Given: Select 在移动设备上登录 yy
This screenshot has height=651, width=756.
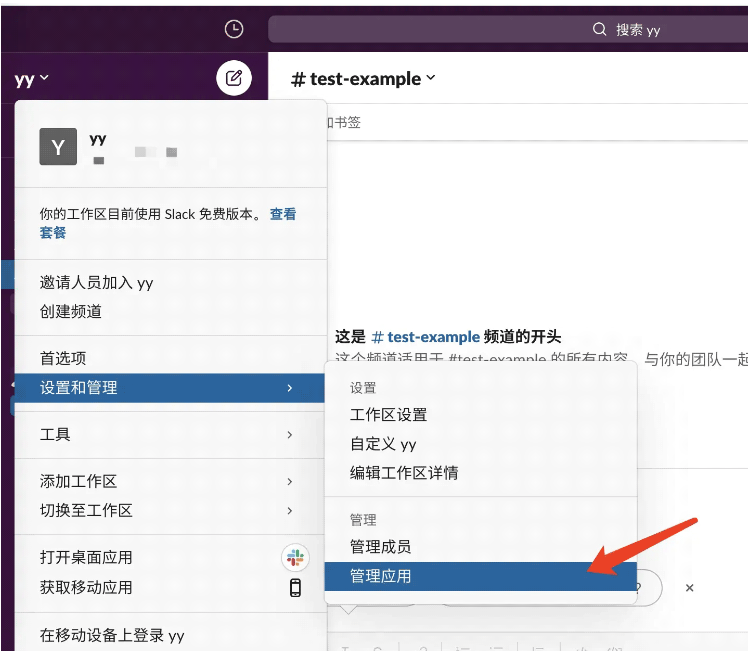Looking at the screenshot, I should point(171,636).
